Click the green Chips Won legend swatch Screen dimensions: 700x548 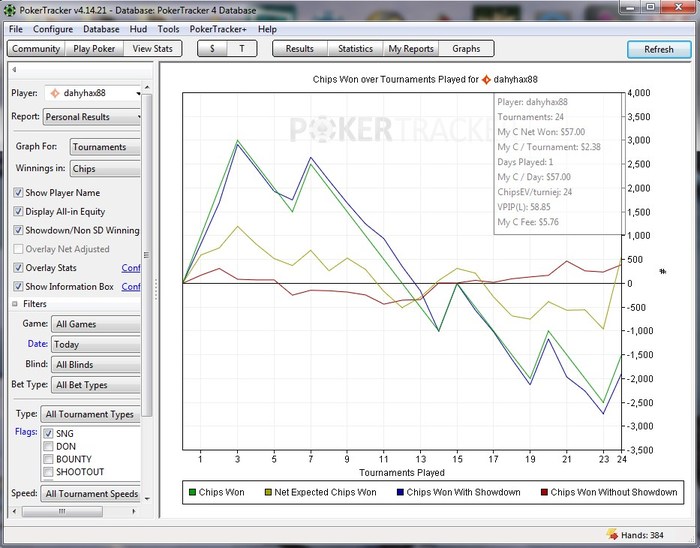pos(192,492)
